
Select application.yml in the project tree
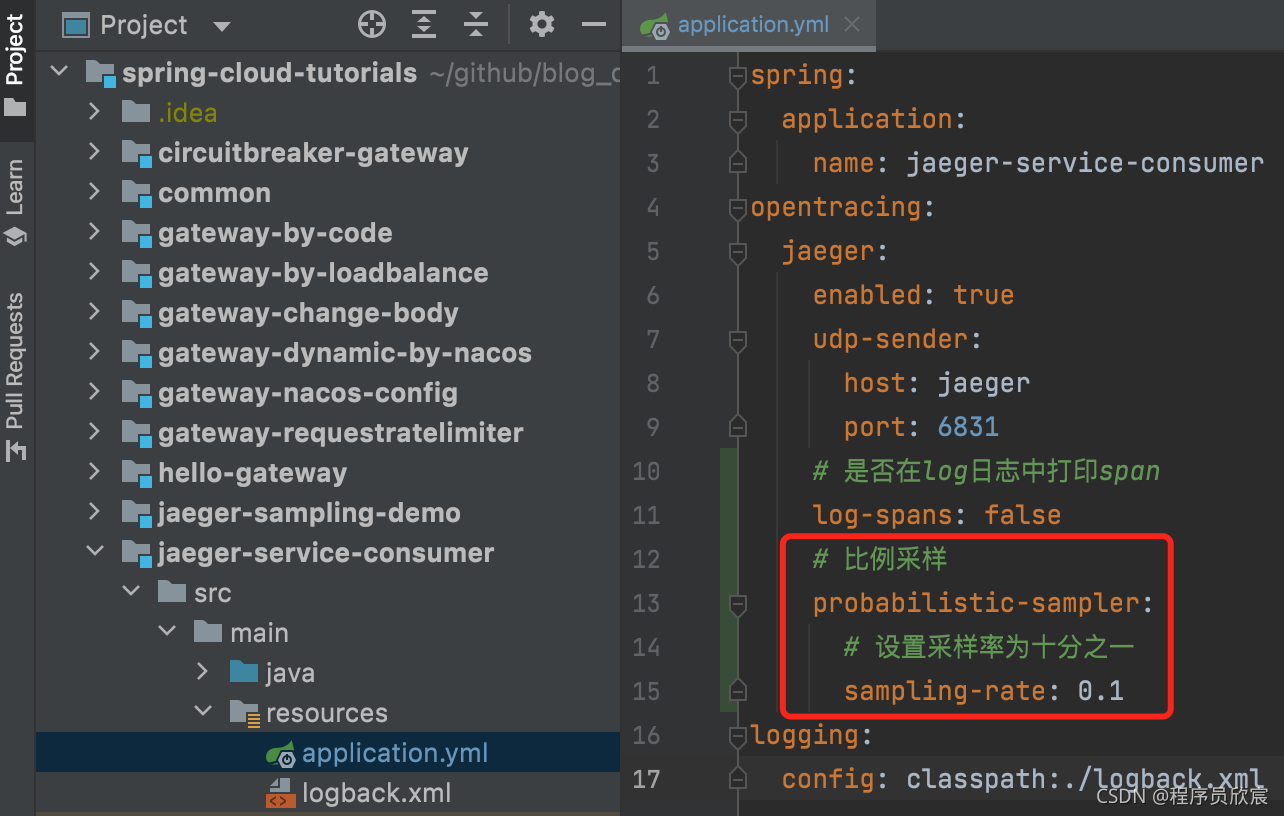point(395,753)
